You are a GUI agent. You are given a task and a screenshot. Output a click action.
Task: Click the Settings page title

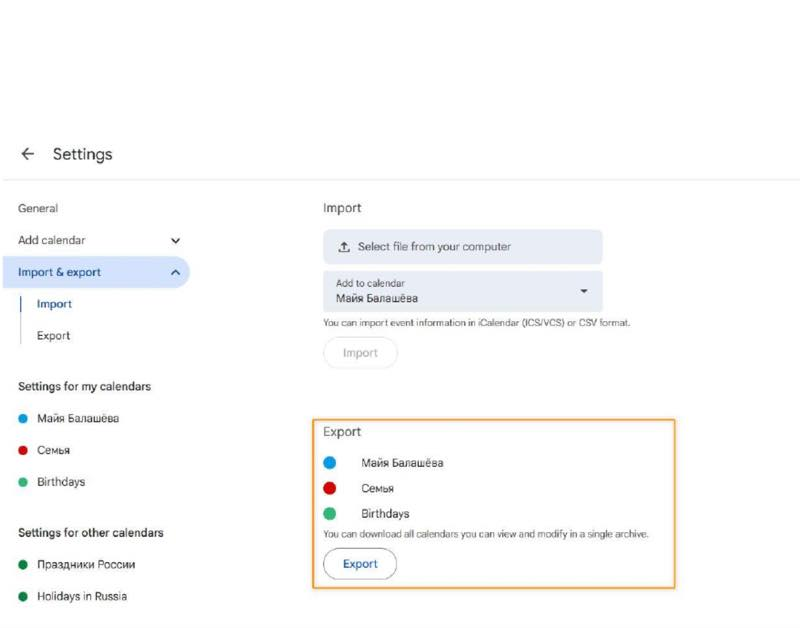point(83,154)
